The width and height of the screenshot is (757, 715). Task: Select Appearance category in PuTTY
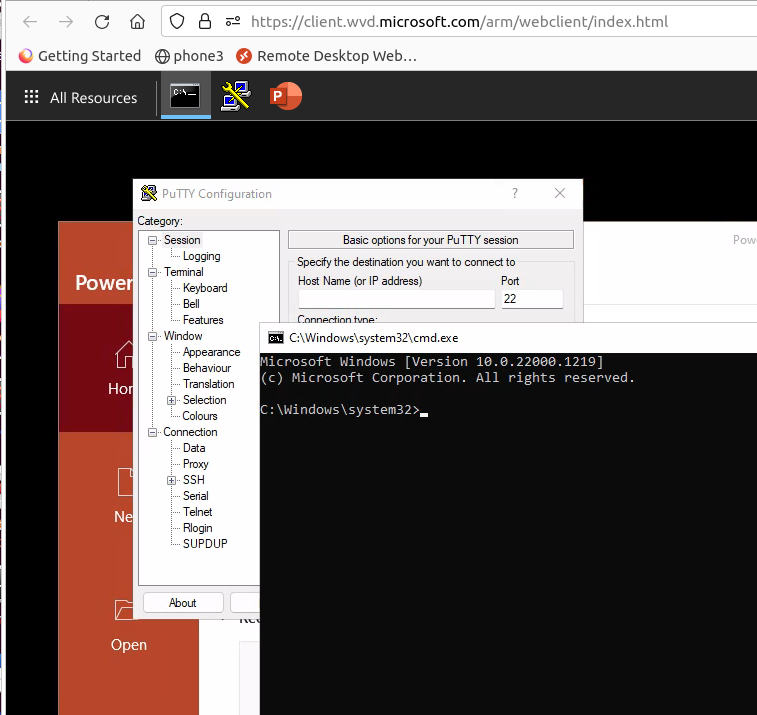(x=211, y=352)
